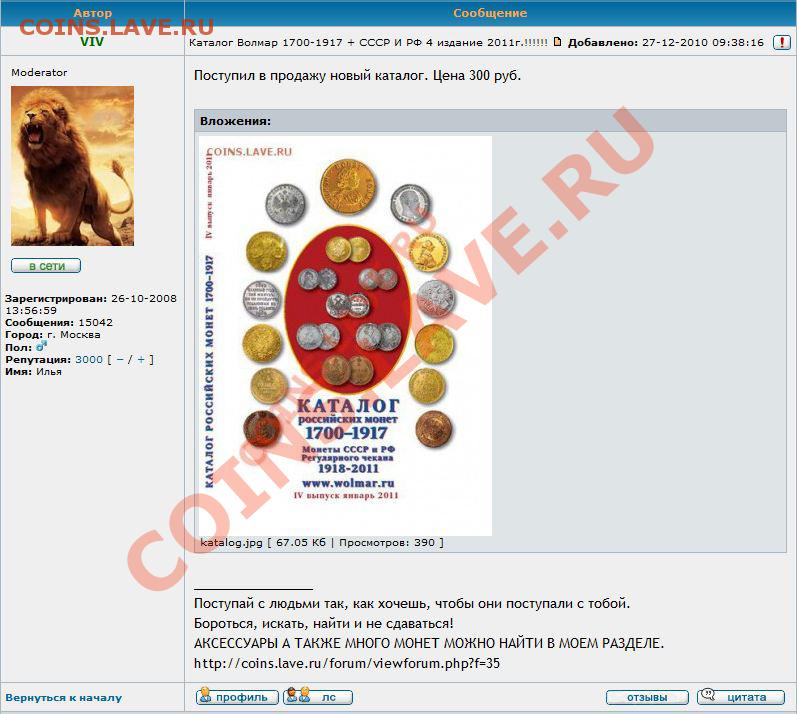Click reputation value 3000
The height and width of the screenshot is (714, 797).
89,359
